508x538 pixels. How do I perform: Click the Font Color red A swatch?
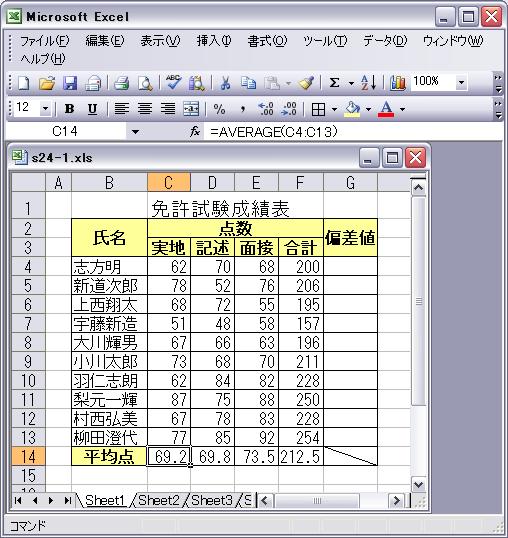pos(386,109)
